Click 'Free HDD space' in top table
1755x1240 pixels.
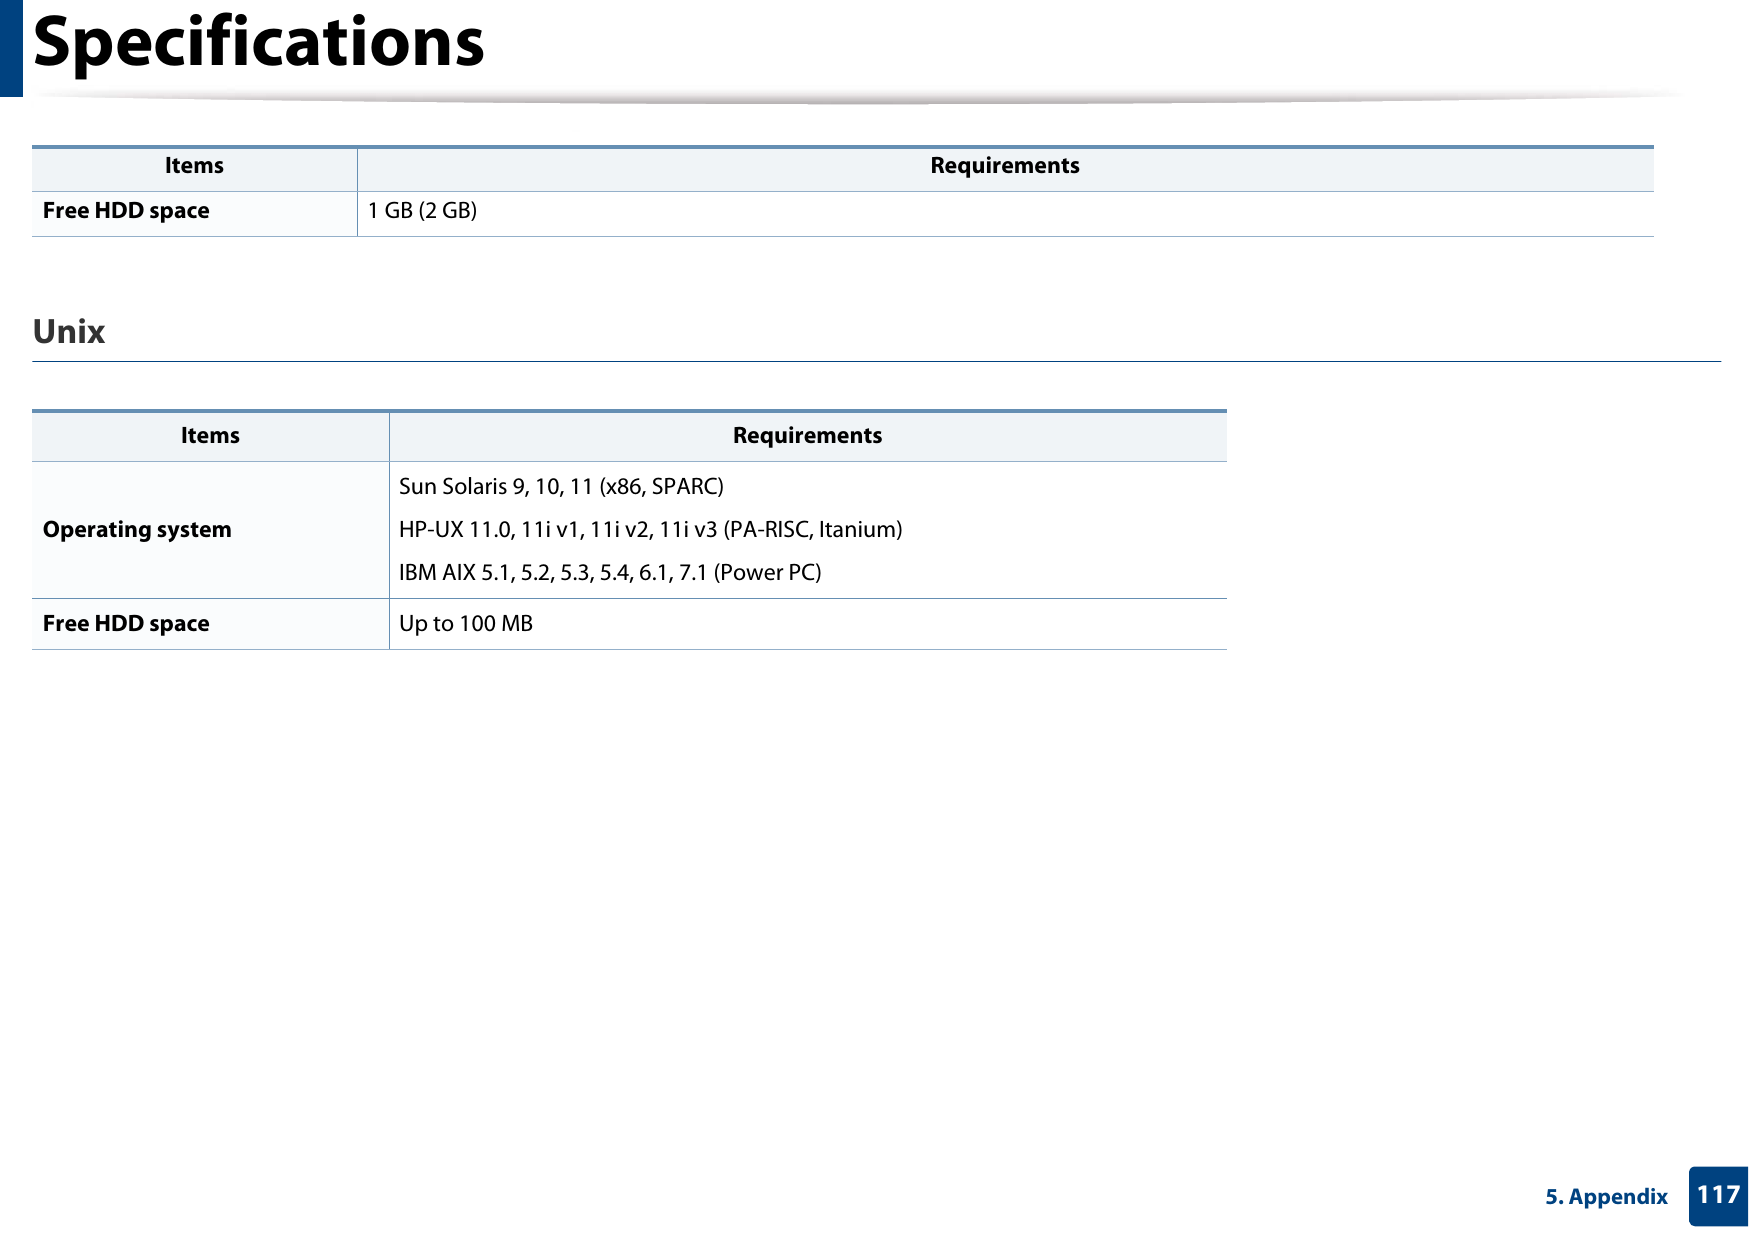(126, 211)
